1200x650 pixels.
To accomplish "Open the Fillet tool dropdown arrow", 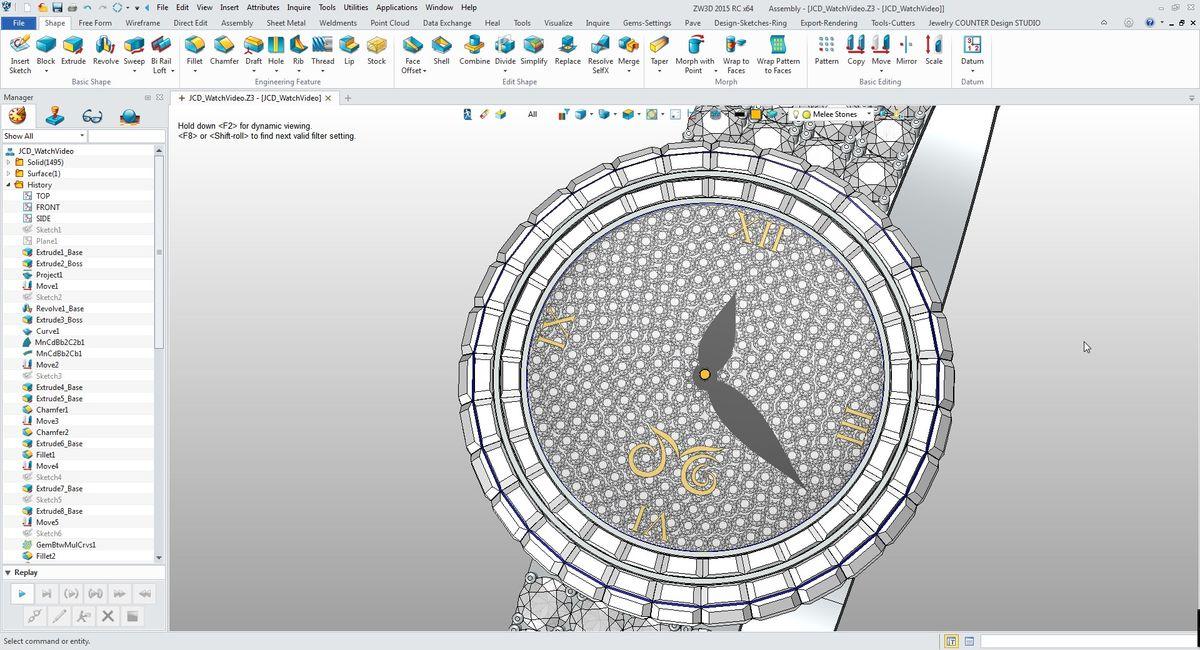I will pos(194,71).
